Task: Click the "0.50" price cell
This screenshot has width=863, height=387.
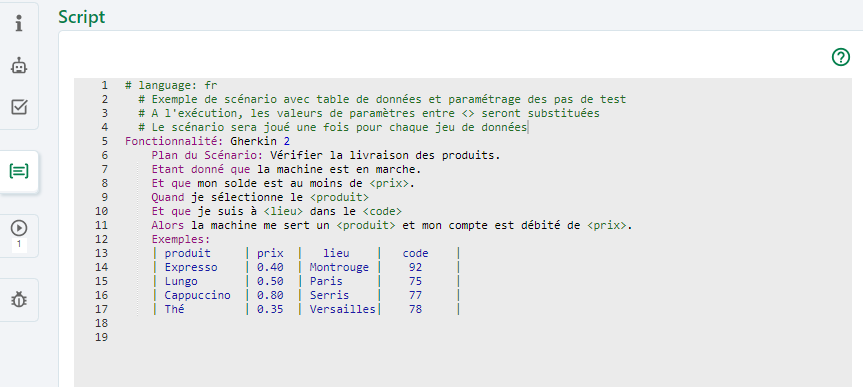Action: pos(270,281)
